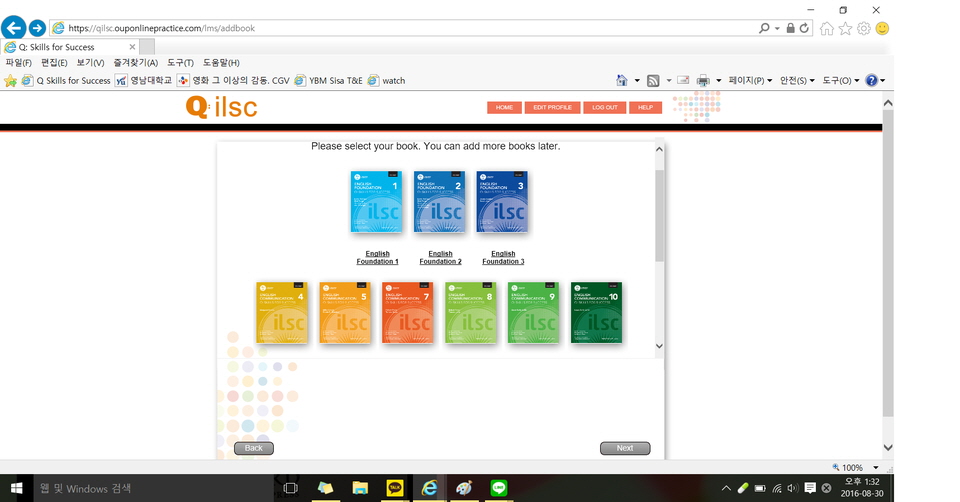Open the 편집(E) menu

point(54,62)
